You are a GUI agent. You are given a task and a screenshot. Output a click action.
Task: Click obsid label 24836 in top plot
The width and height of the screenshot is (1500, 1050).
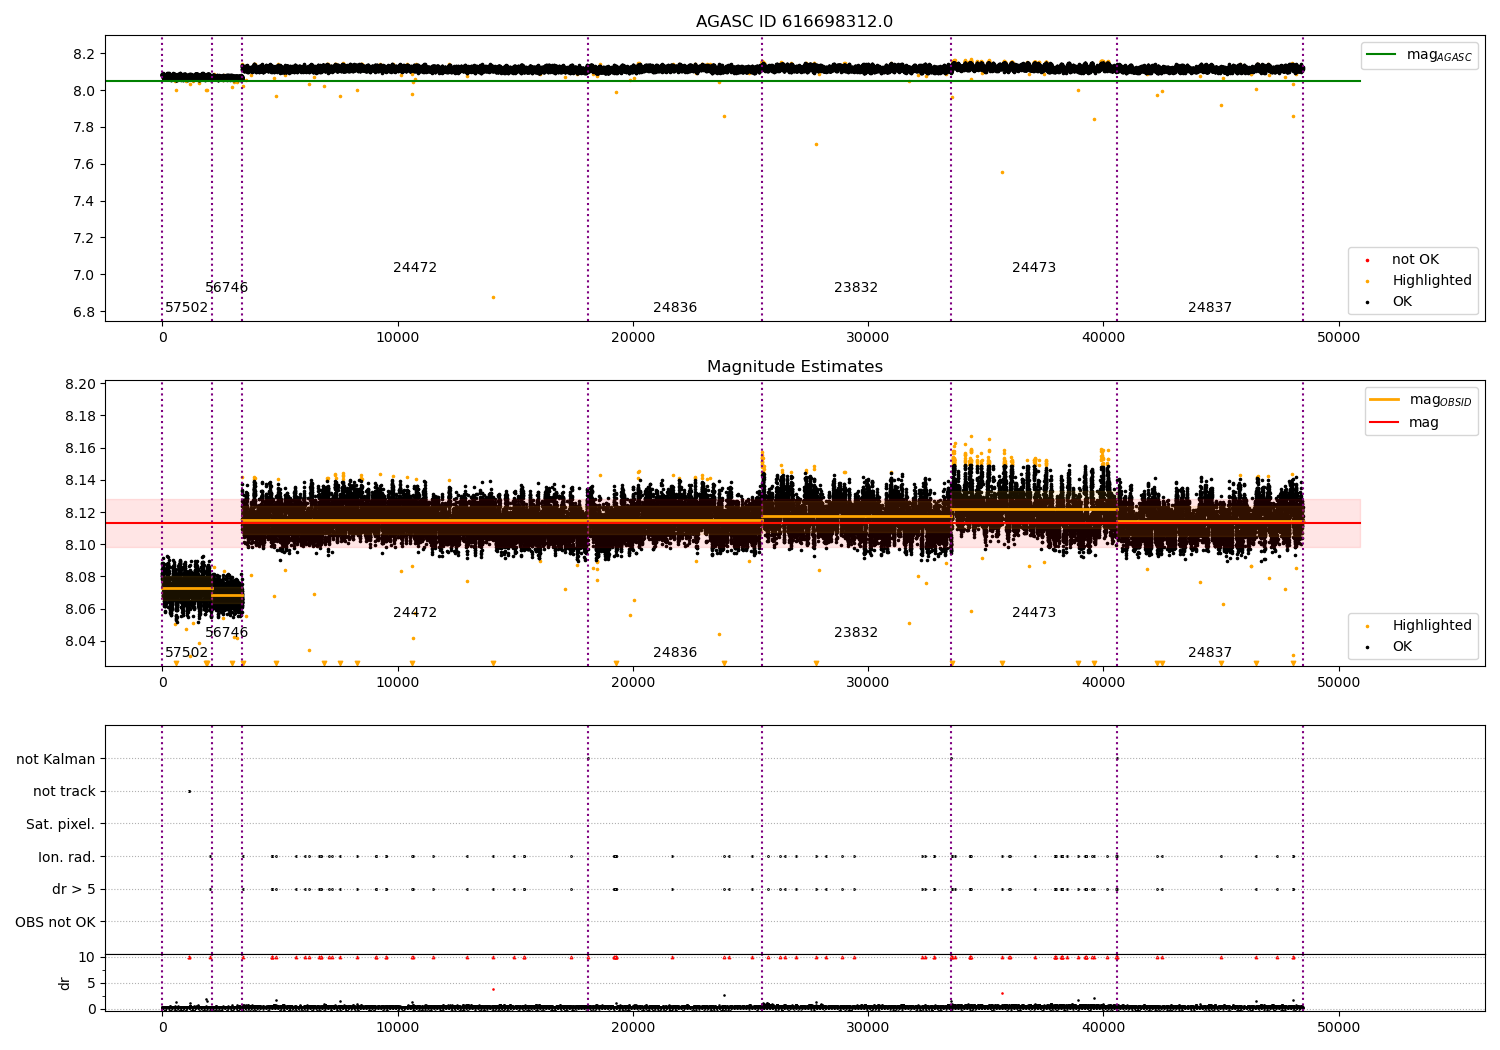coord(675,308)
